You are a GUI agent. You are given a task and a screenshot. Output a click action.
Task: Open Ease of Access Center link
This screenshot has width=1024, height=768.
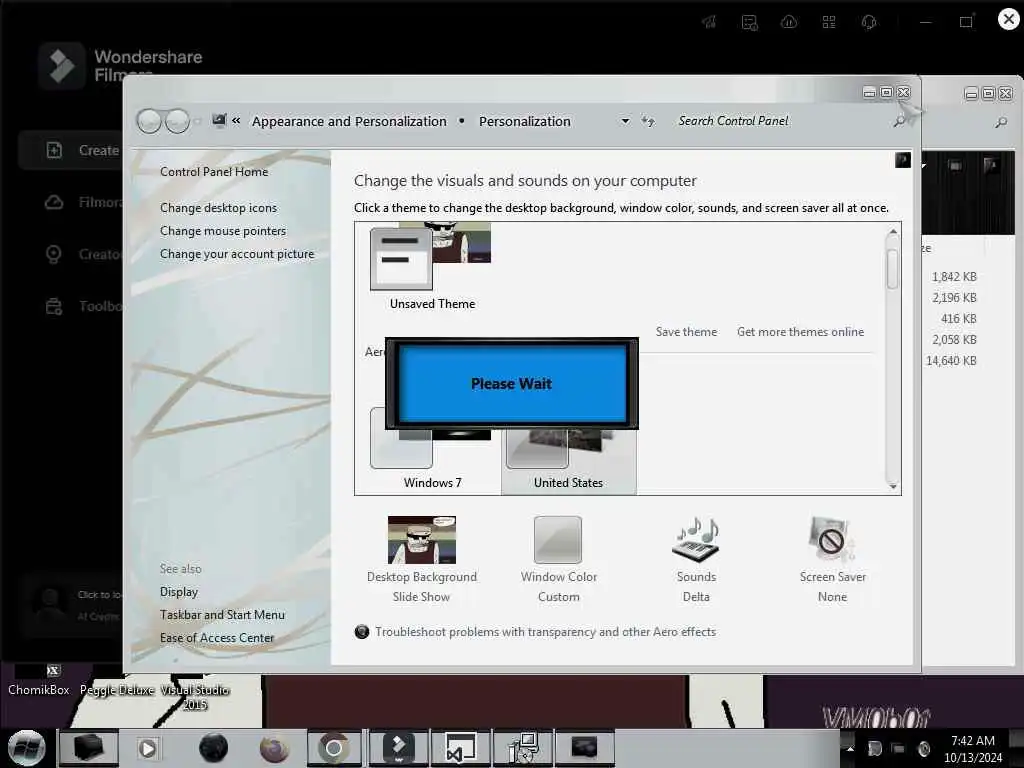(217, 637)
